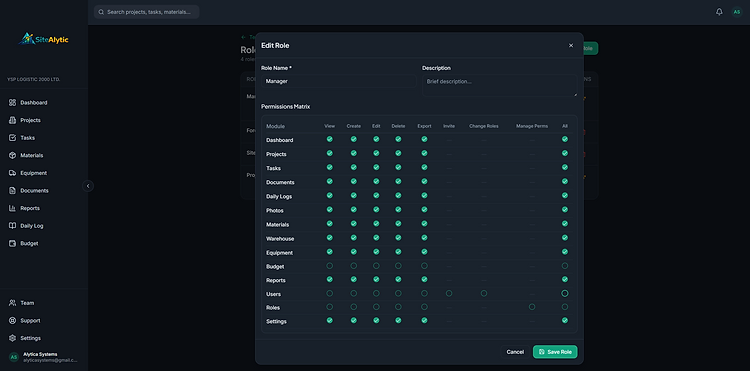Enable Users Change Roles permission

[x=484, y=293]
